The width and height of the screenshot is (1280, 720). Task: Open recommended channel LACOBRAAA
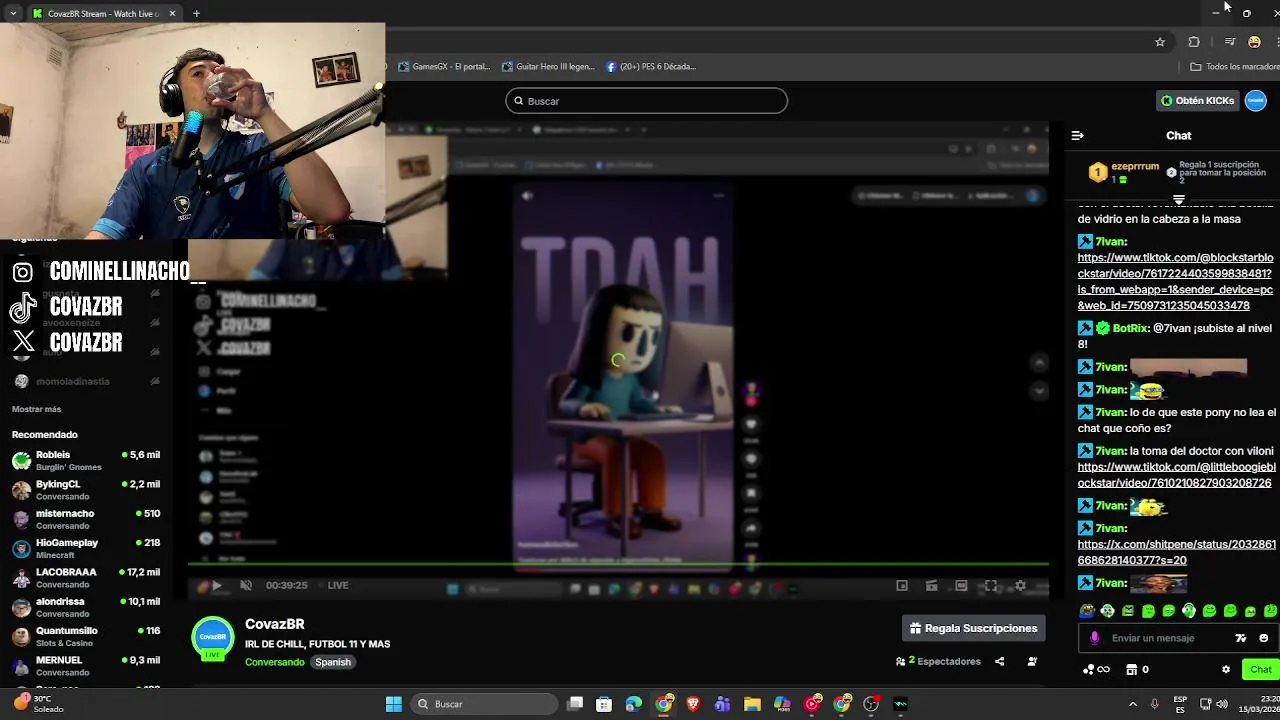[x=86, y=578]
